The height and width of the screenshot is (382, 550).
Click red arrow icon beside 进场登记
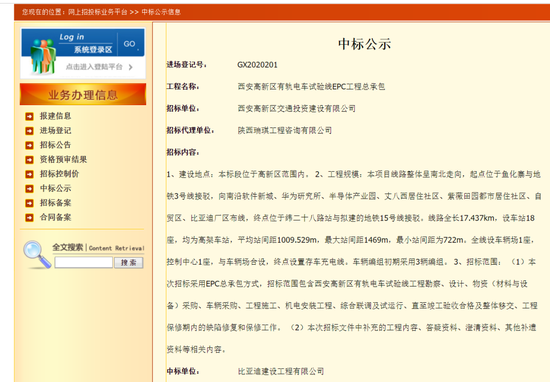tap(29, 131)
